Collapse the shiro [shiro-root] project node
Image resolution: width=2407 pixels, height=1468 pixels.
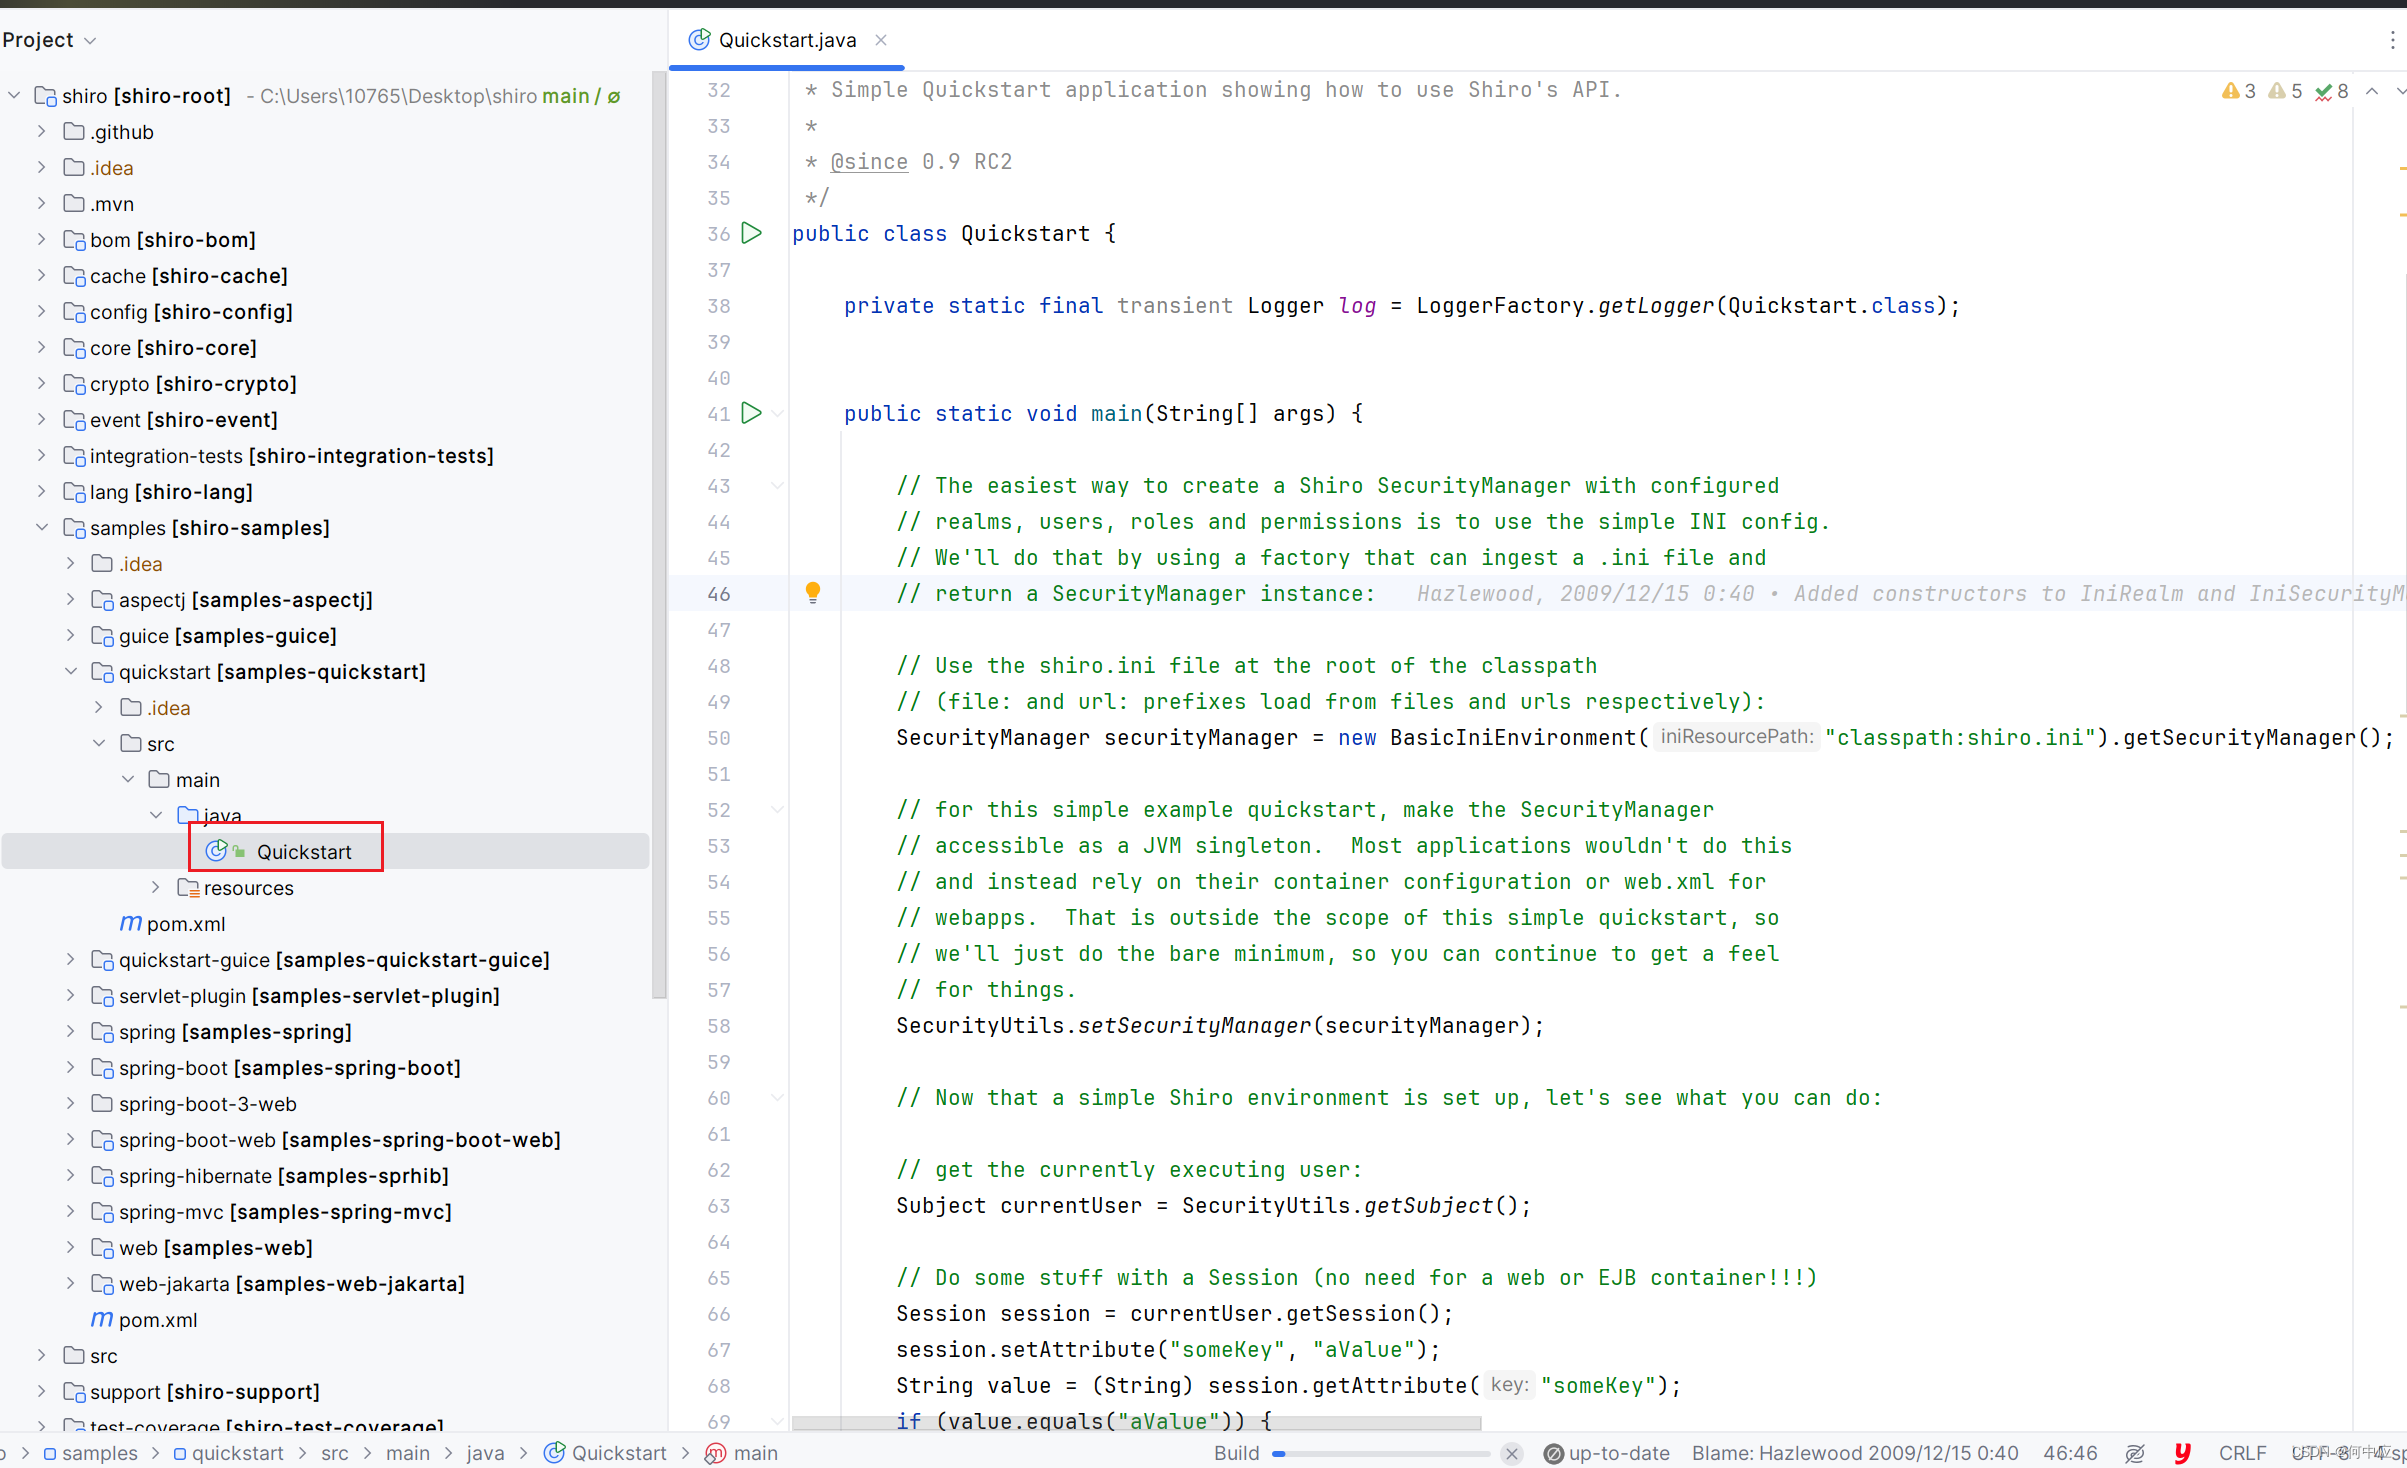14,96
